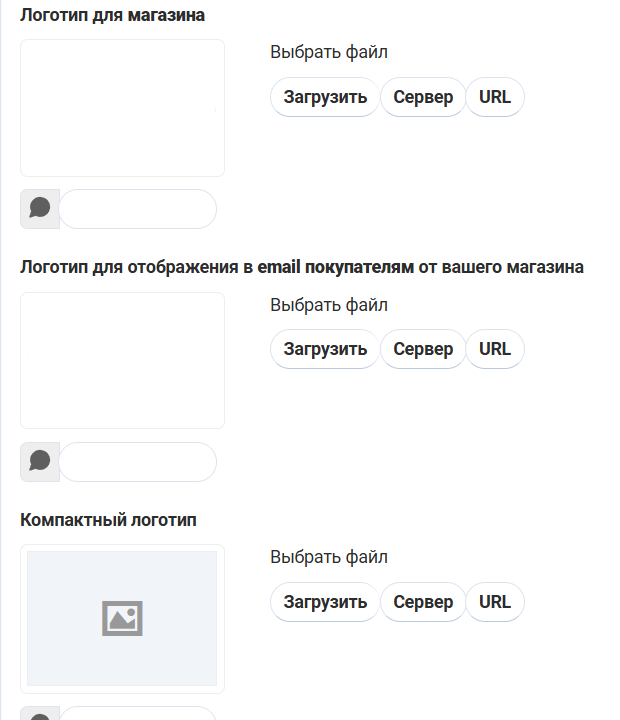Click empty store logo preview box
The image size is (620, 720).
click(x=122, y=108)
